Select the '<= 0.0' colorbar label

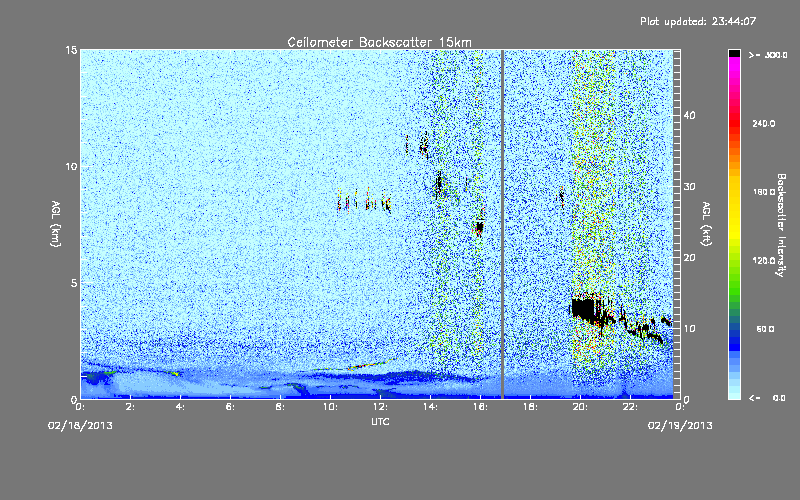coord(768,398)
